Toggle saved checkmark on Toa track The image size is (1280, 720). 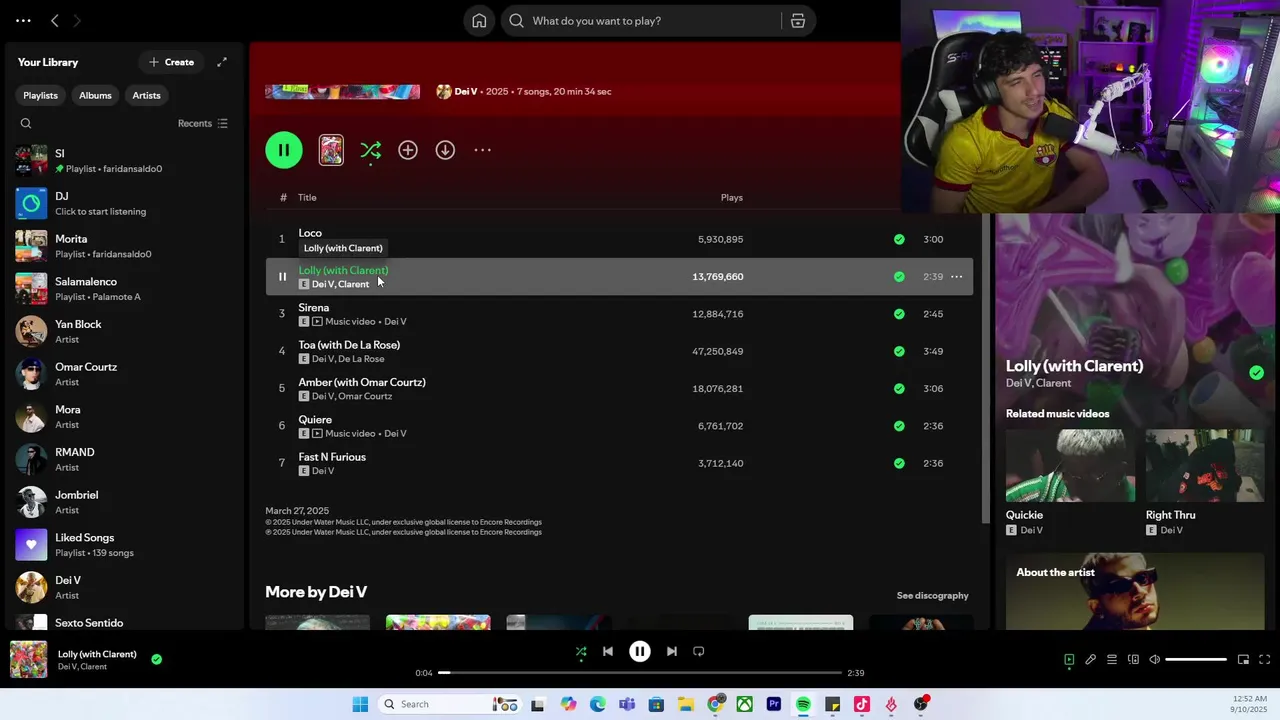899,351
